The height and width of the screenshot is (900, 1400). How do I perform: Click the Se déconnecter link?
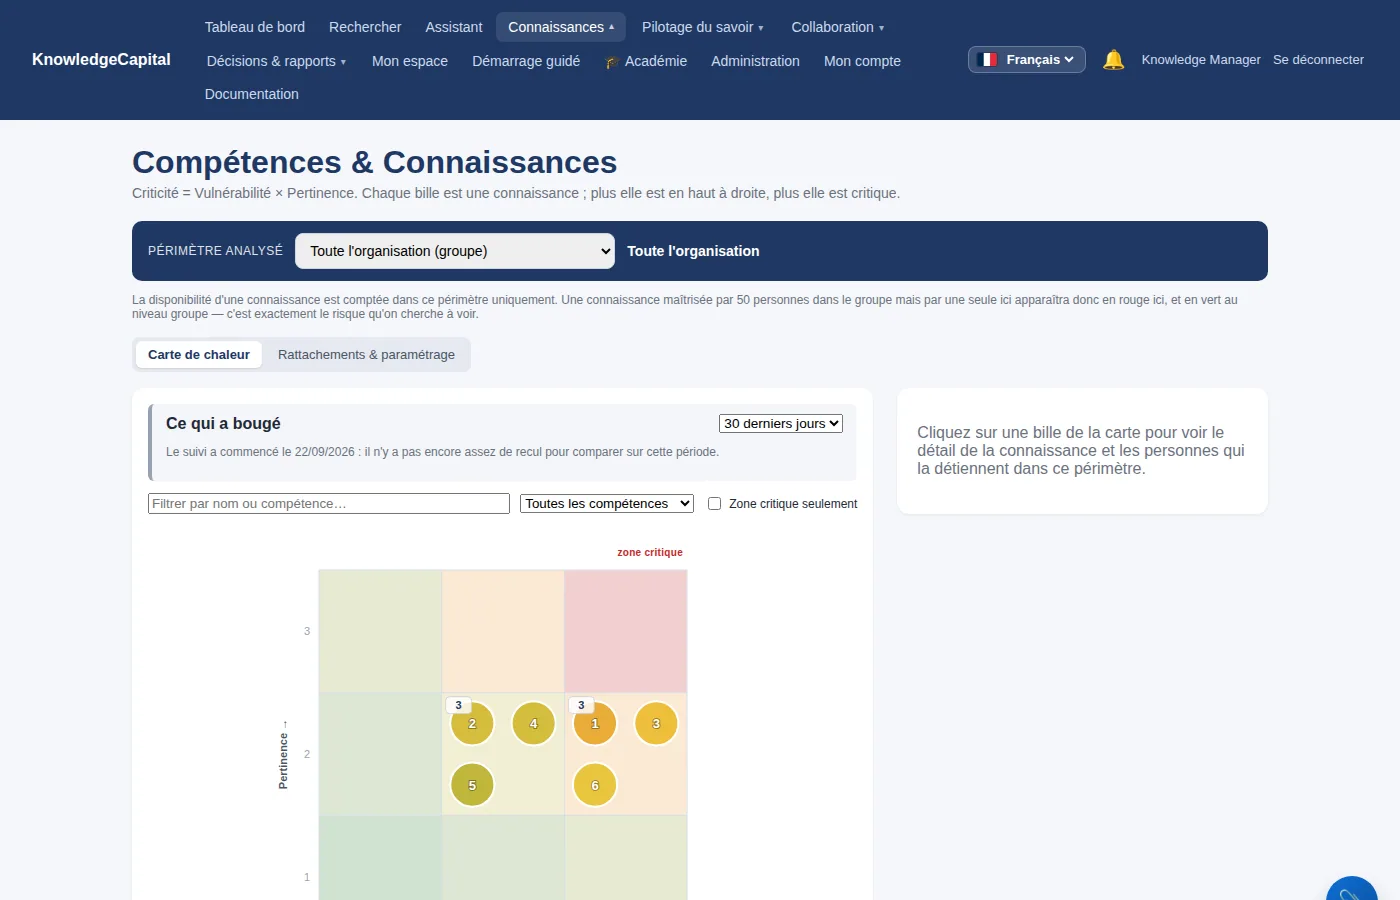(x=1318, y=60)
